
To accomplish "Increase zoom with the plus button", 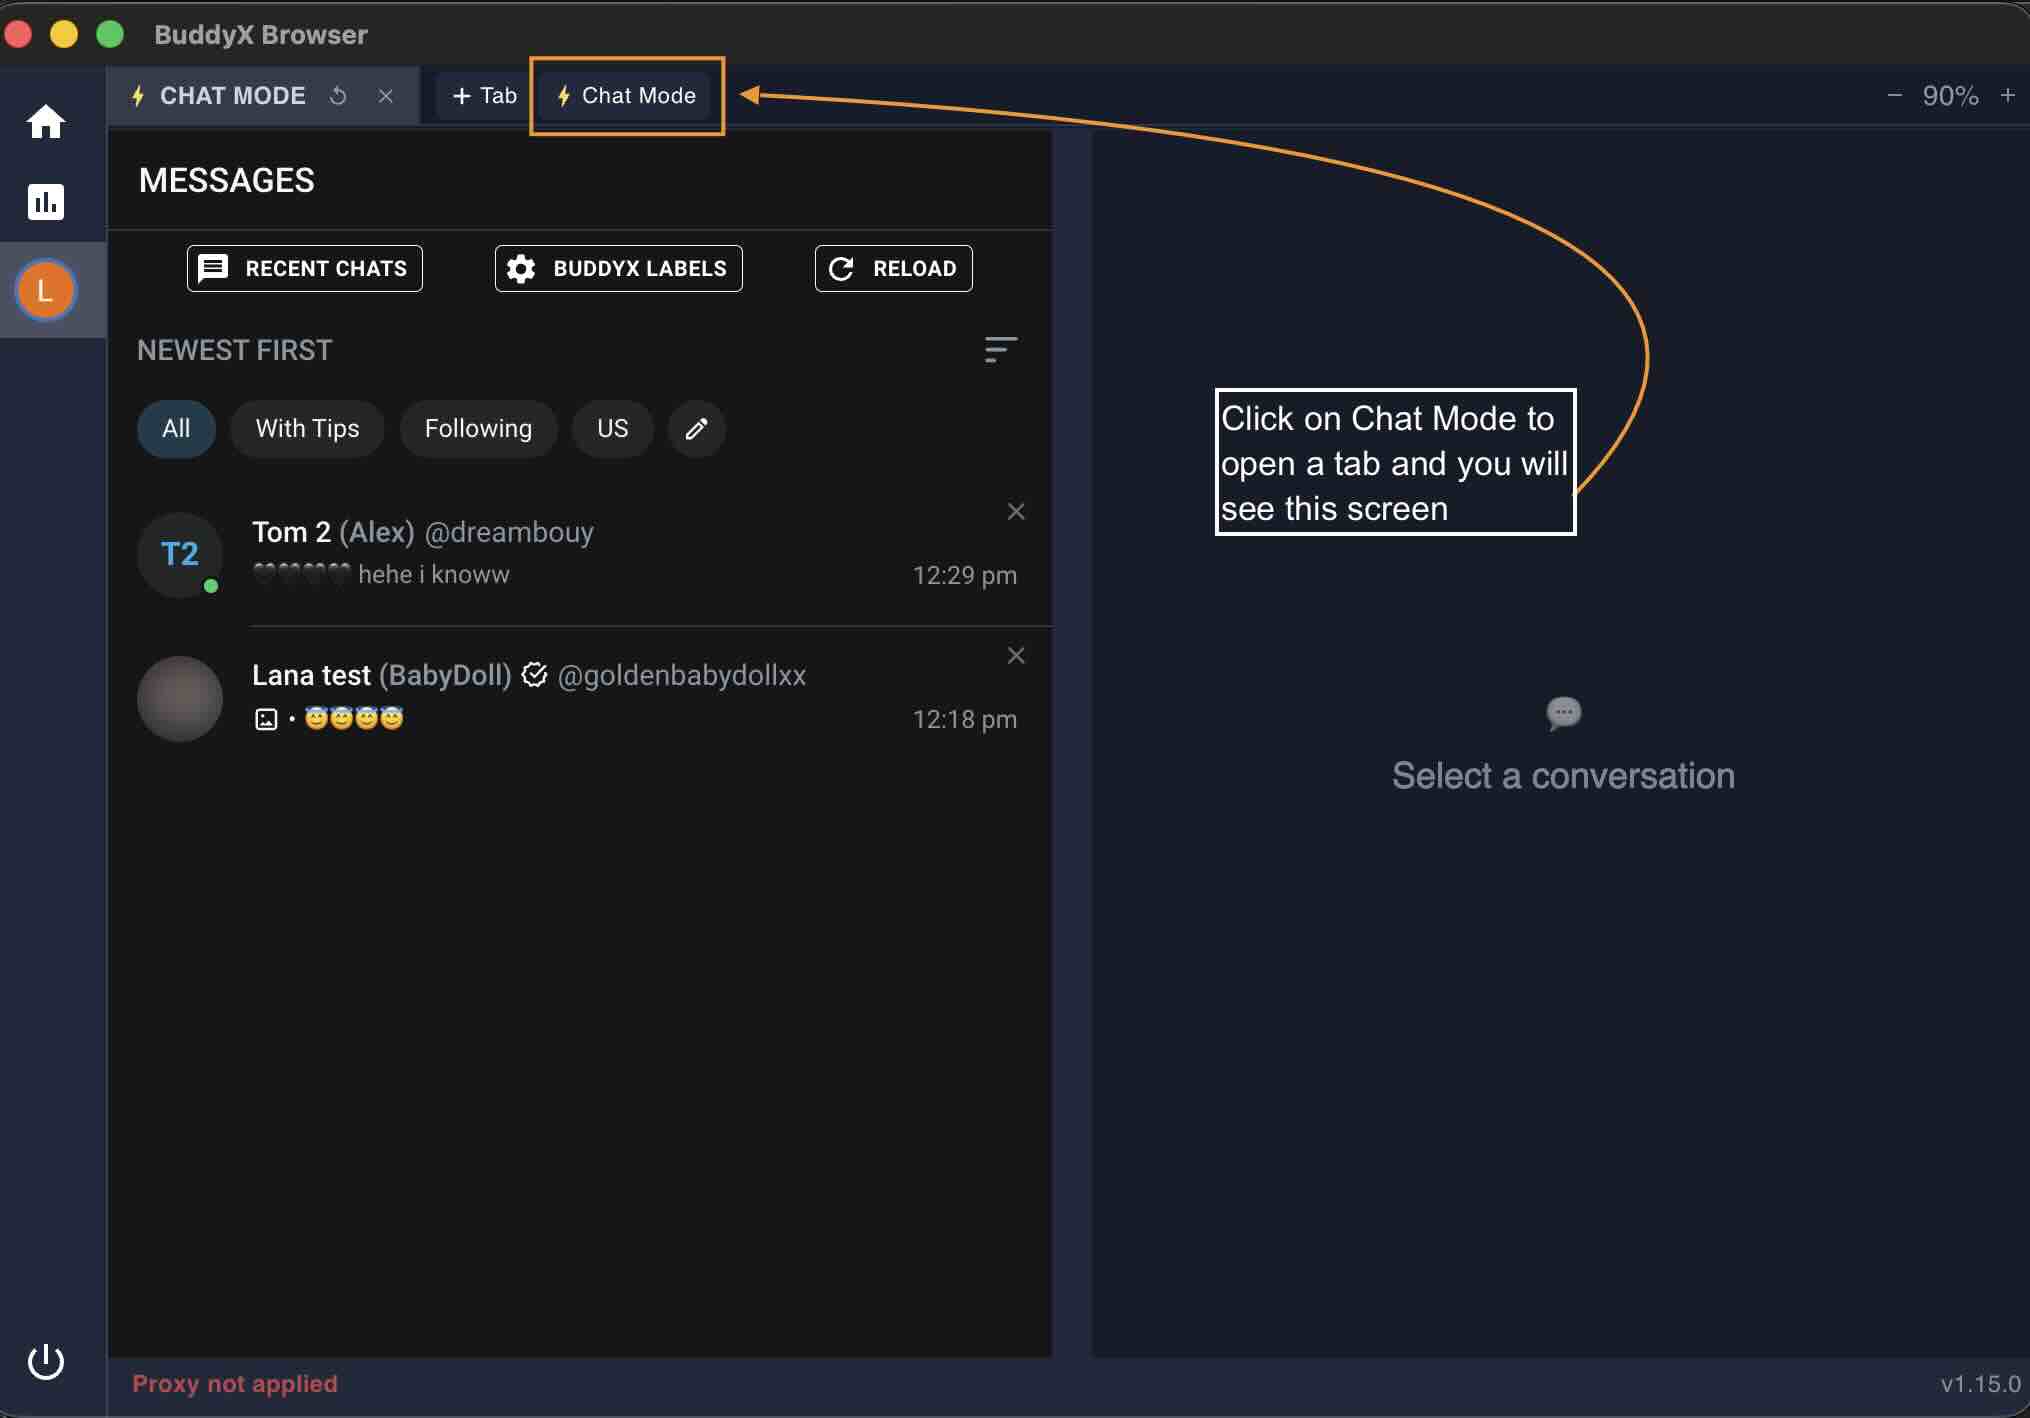I will [2007, 96].
